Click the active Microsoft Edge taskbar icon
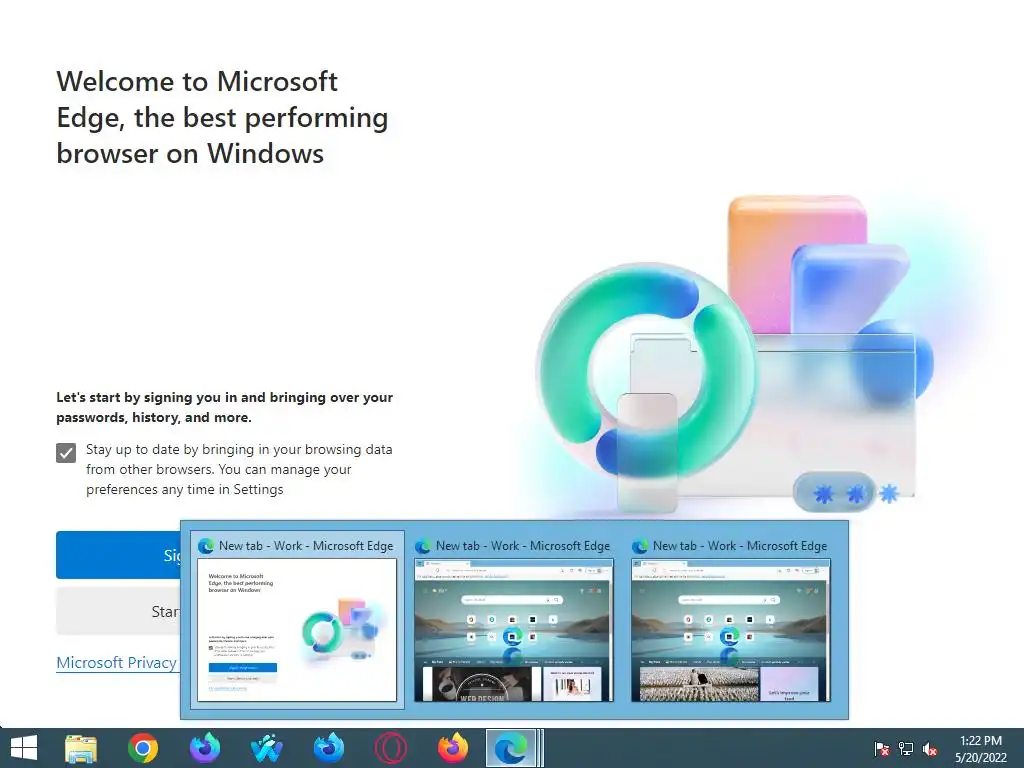The width and height of the screenshot is (1024, 768). [x=512, y=748]
